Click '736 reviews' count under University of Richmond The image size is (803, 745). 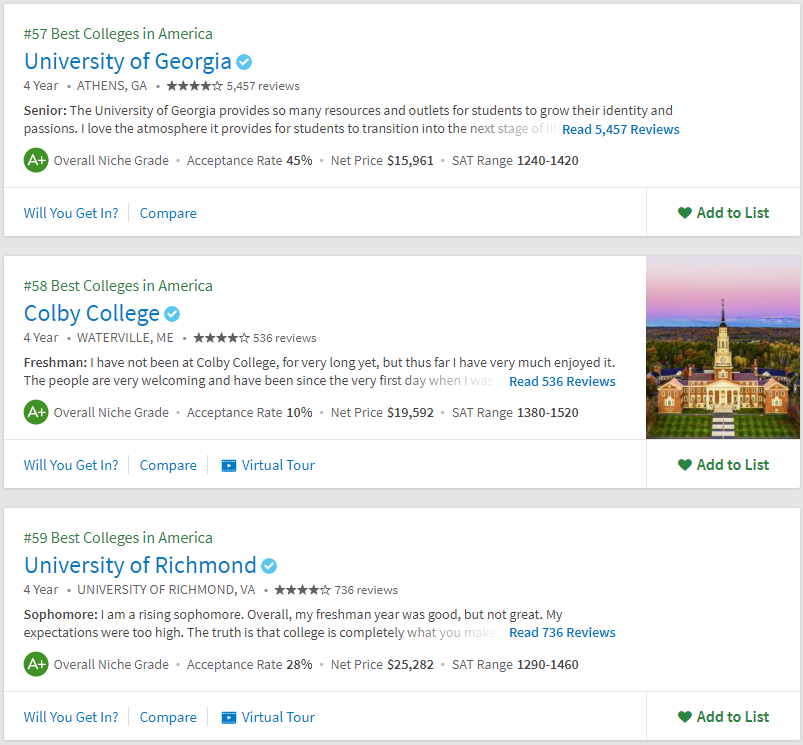point(366,590)
